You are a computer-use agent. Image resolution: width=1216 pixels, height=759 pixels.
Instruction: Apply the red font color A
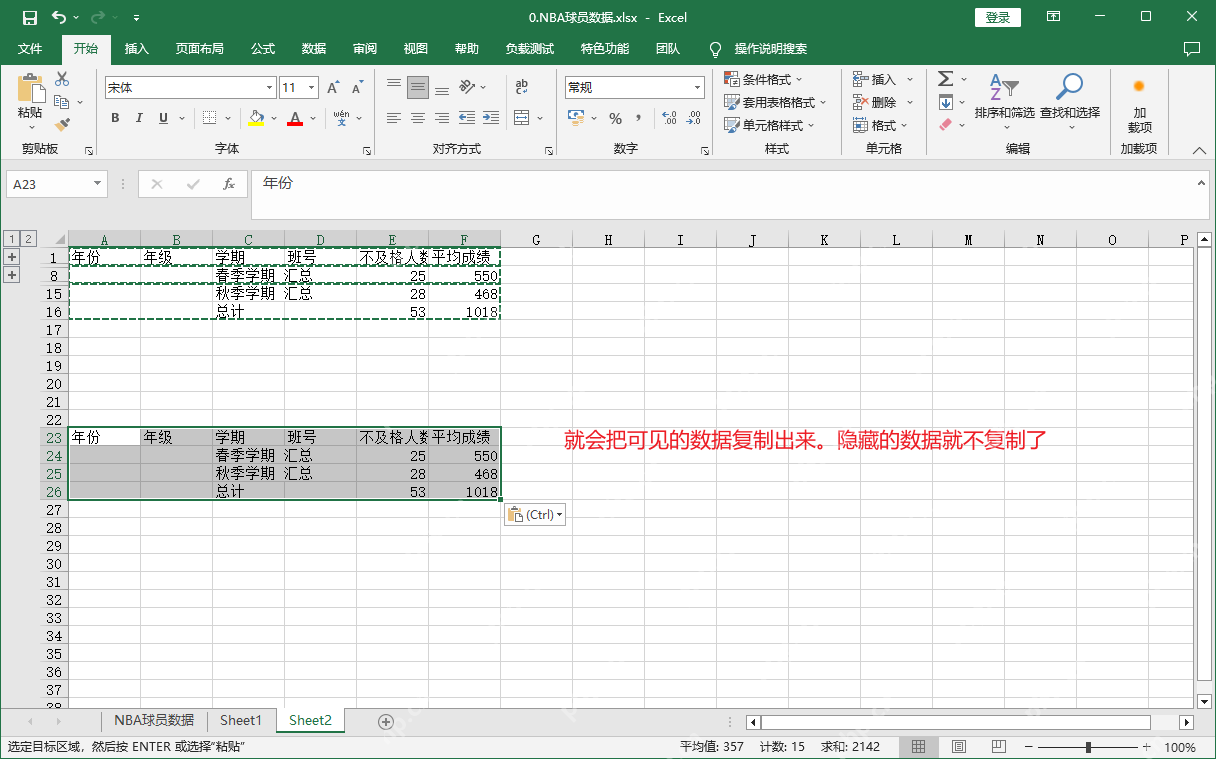point(295,118)
